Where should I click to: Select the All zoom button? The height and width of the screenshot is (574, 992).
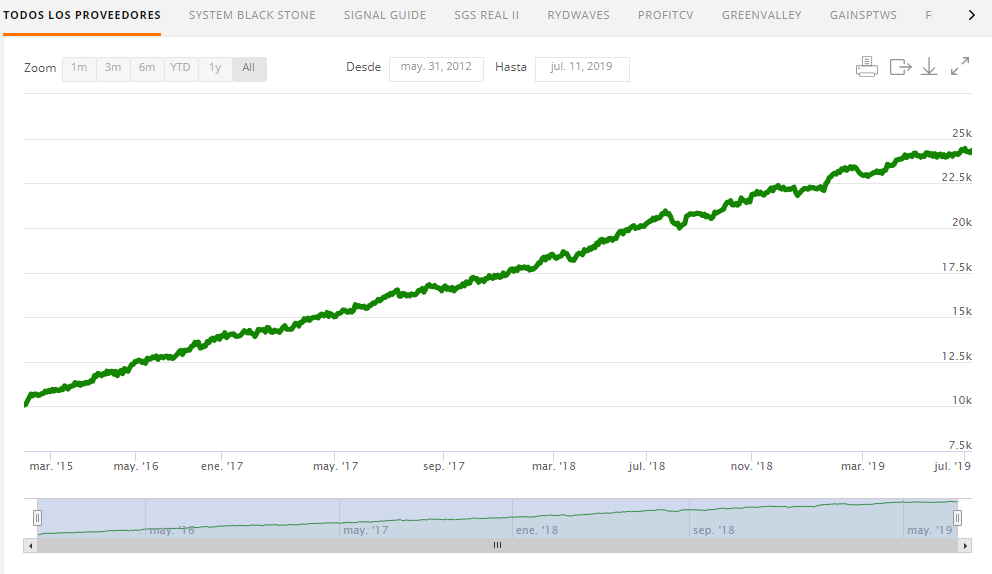tap(249, 68)
